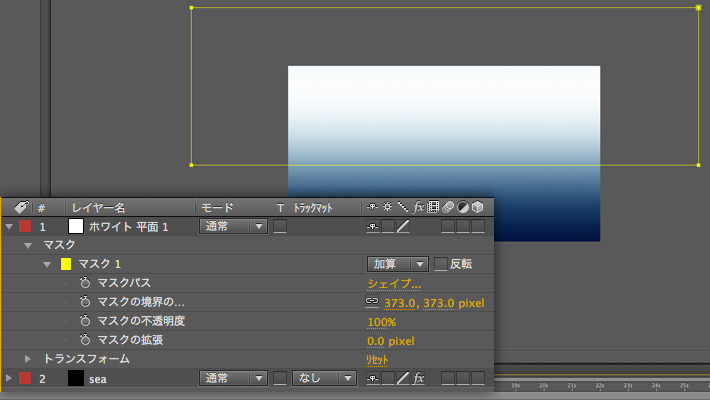
Task: Click the constrain proportions link icon
Action: point(373,301)
